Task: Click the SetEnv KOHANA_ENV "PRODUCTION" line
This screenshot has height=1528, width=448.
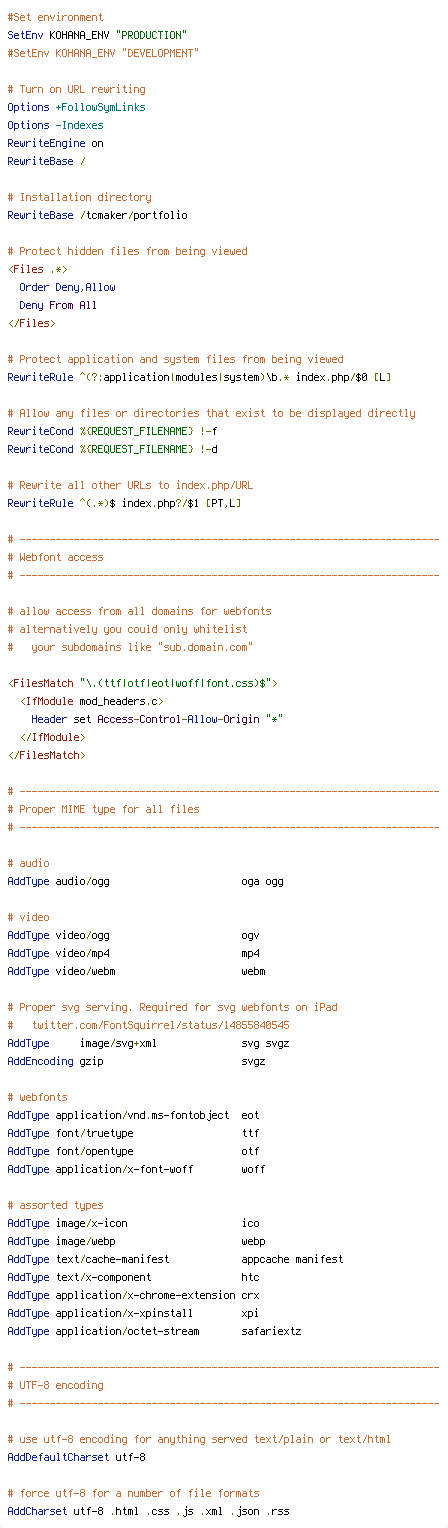Action: point(97,35)
